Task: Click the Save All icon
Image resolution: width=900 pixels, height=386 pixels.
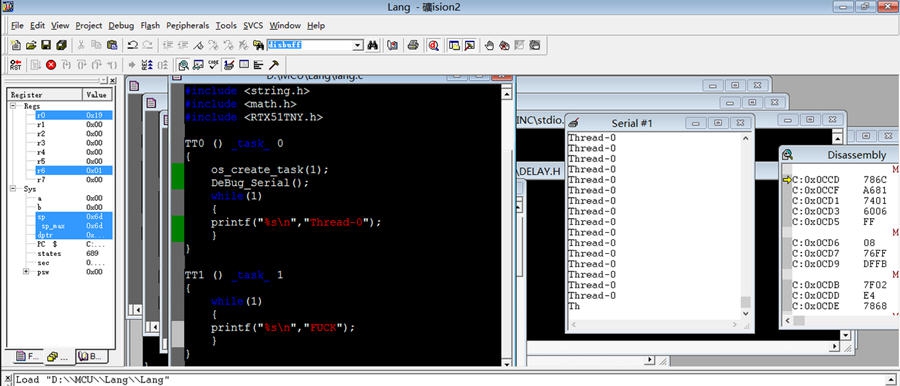Action: click(x=61, y=45)
